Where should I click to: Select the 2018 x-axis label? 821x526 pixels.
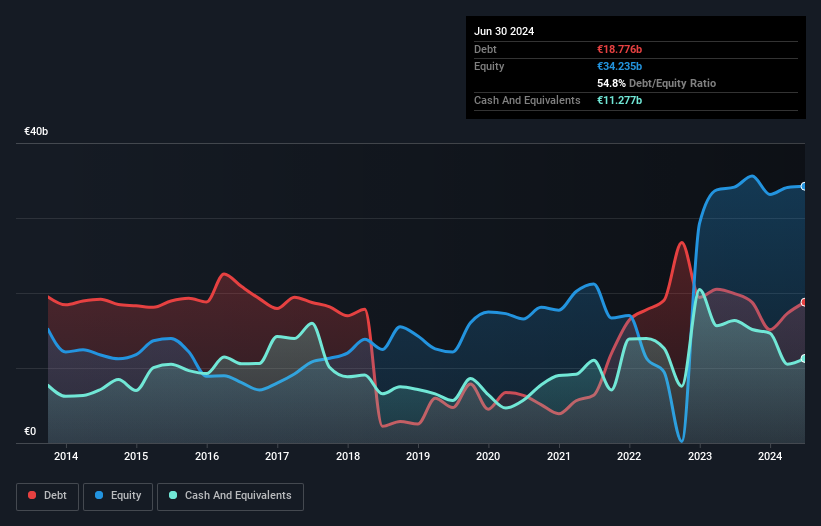pos(348,456)
